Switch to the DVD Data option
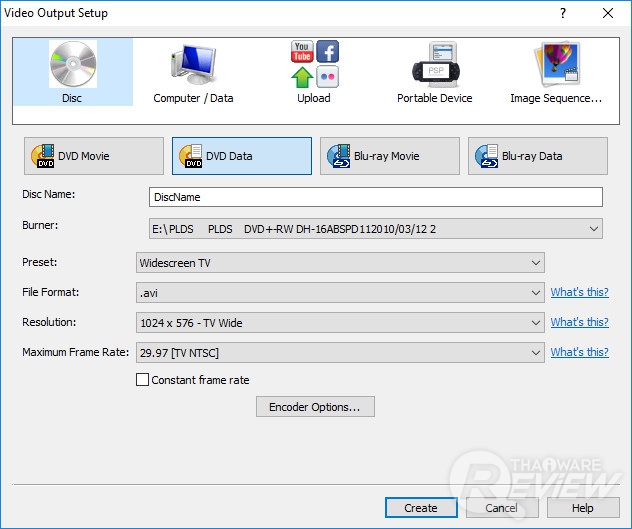Viewport: 632px width, 529px height. [x=242, y=156]
